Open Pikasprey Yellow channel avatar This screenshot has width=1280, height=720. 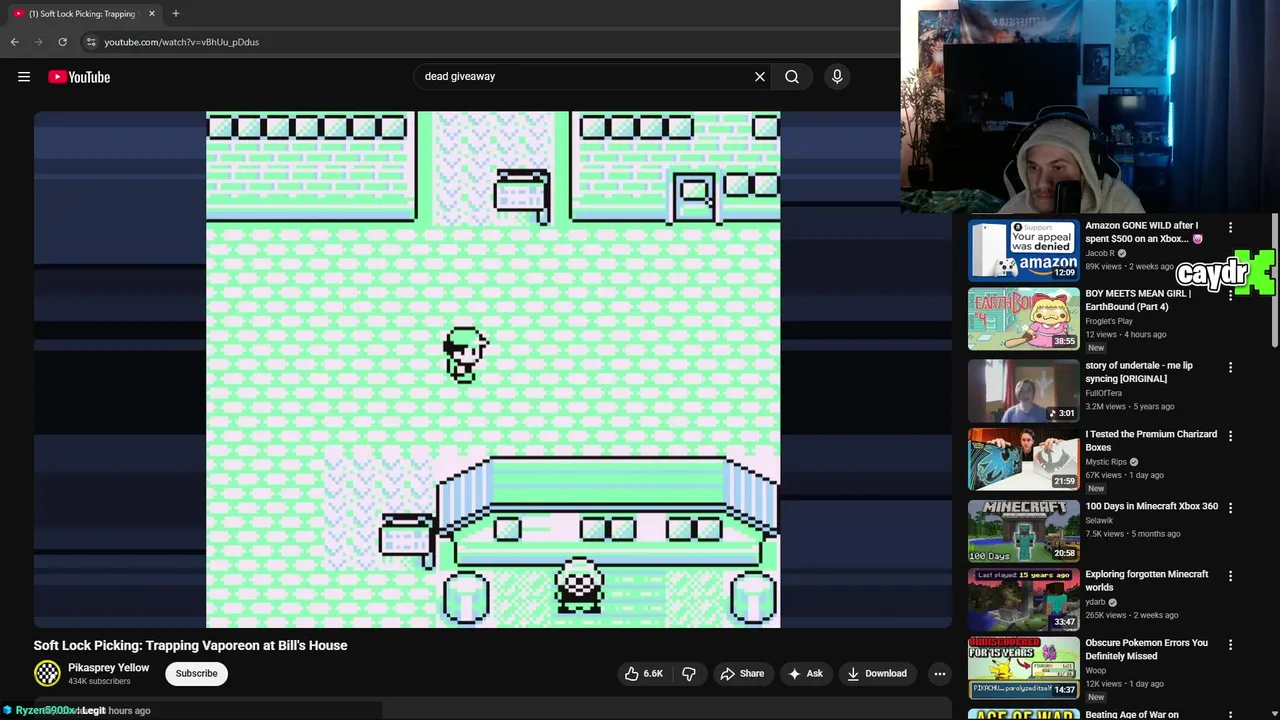(47, 673)
